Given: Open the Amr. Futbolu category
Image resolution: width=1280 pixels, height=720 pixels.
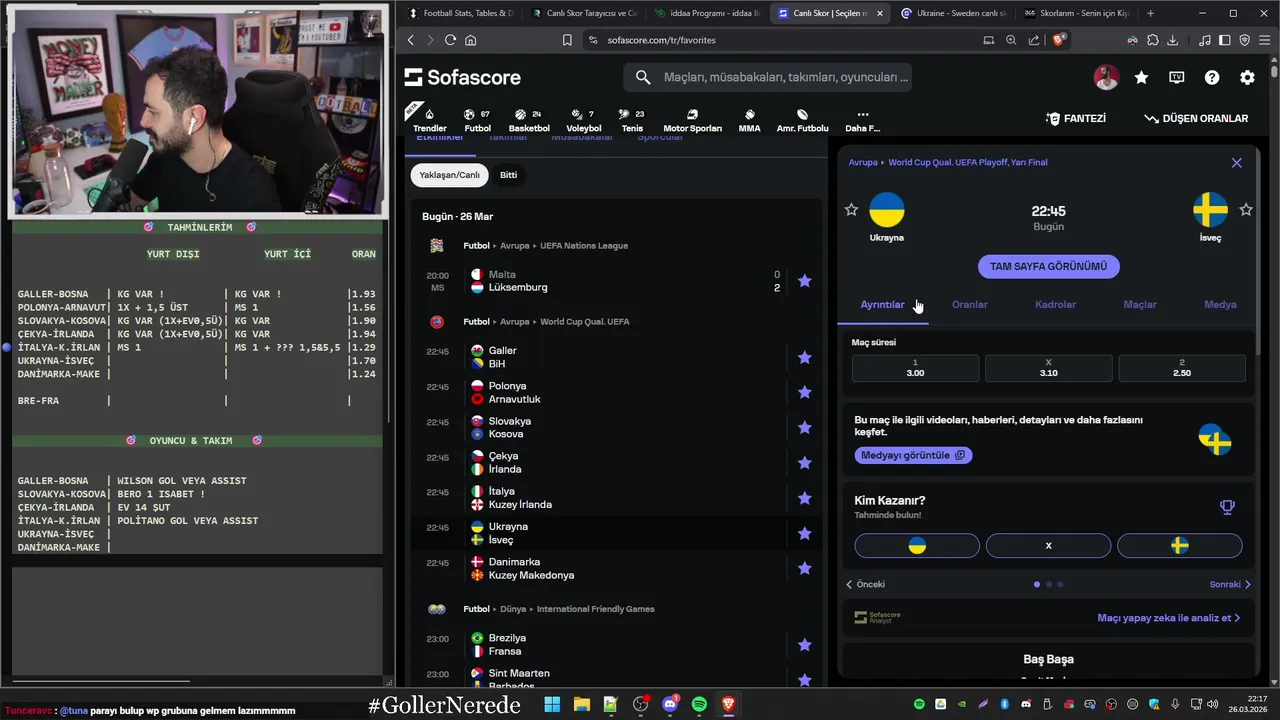Looking at the screenshot, I should 802,120.
